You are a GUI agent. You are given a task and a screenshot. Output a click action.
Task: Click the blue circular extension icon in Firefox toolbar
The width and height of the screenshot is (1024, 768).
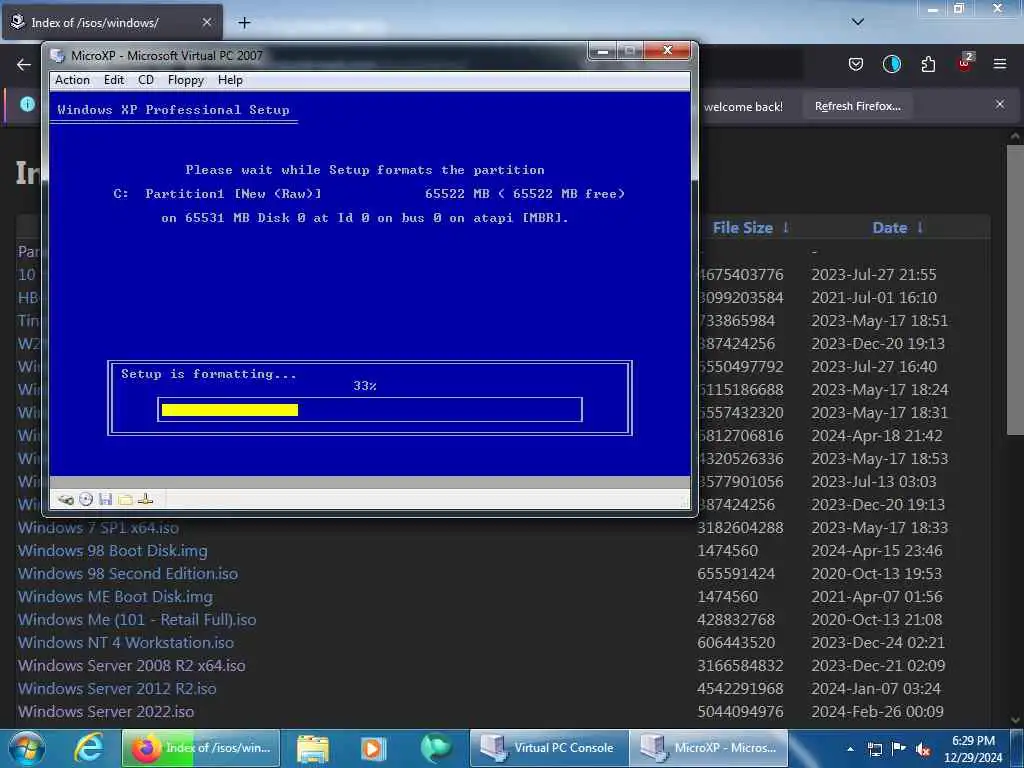point(891,64)
